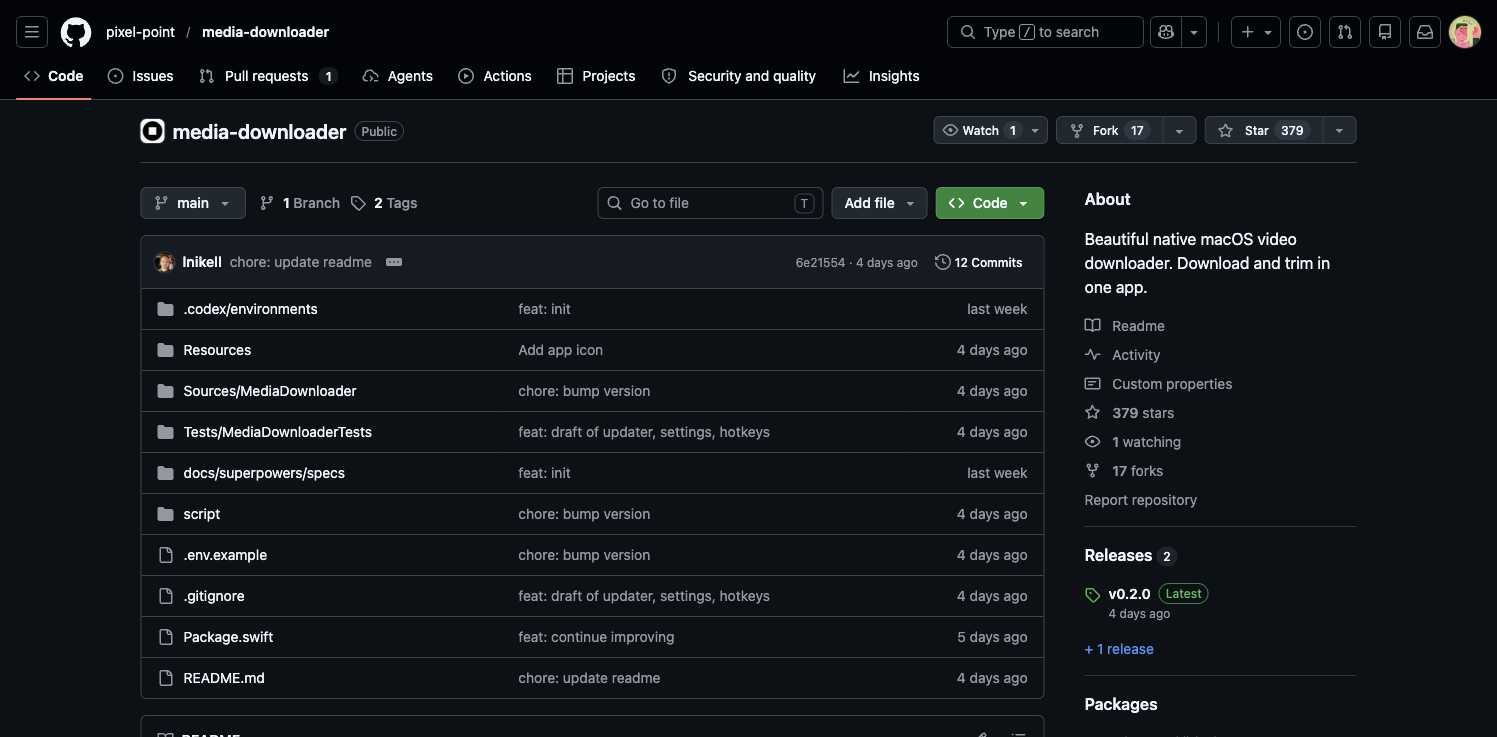Open the Insights tab

(x=881, y=76)
